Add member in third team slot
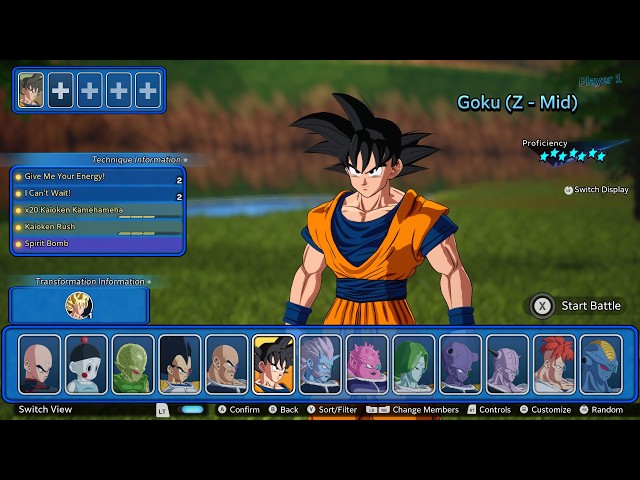640x480 pixels. point(89,90)
